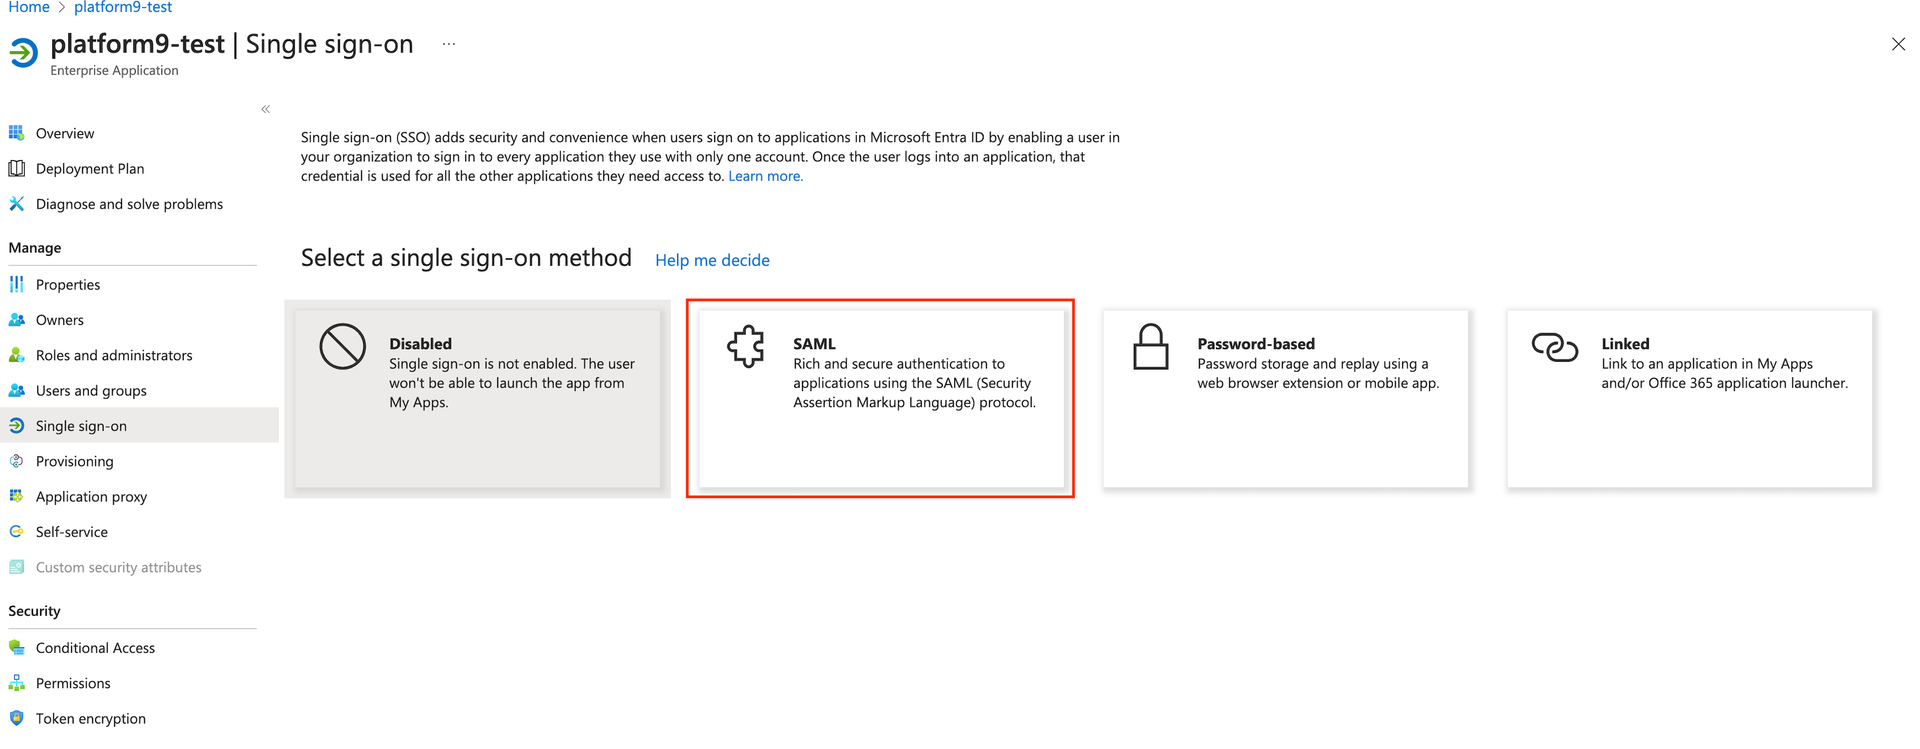
Task: Click the Provisioning icon in sidebar
Action: tap(16, 461)
